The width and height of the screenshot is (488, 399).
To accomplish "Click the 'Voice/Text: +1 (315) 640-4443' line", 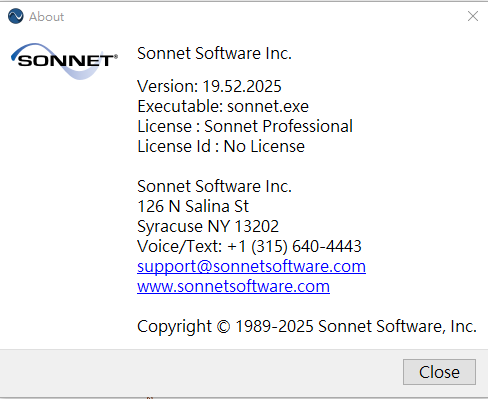I will pyautogui.click(x=249, y=246).
